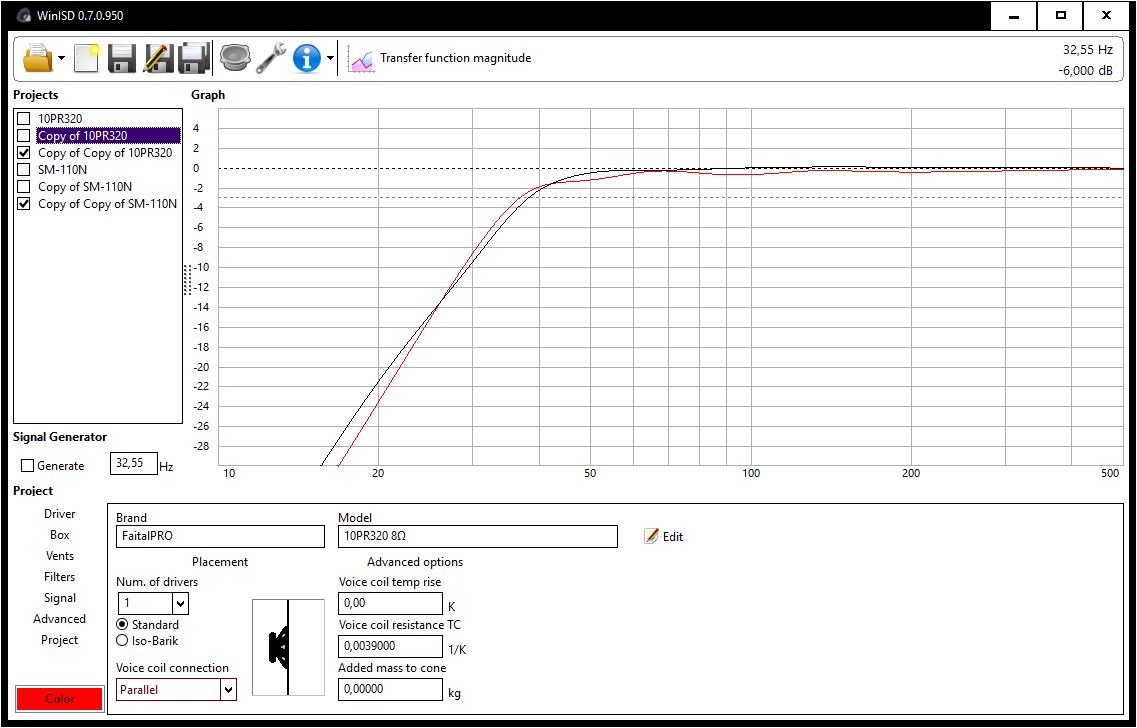The height and width of the screenshot is (728, 1137).
Task: Click the blue info icon
Action: [x=307, y=58]
